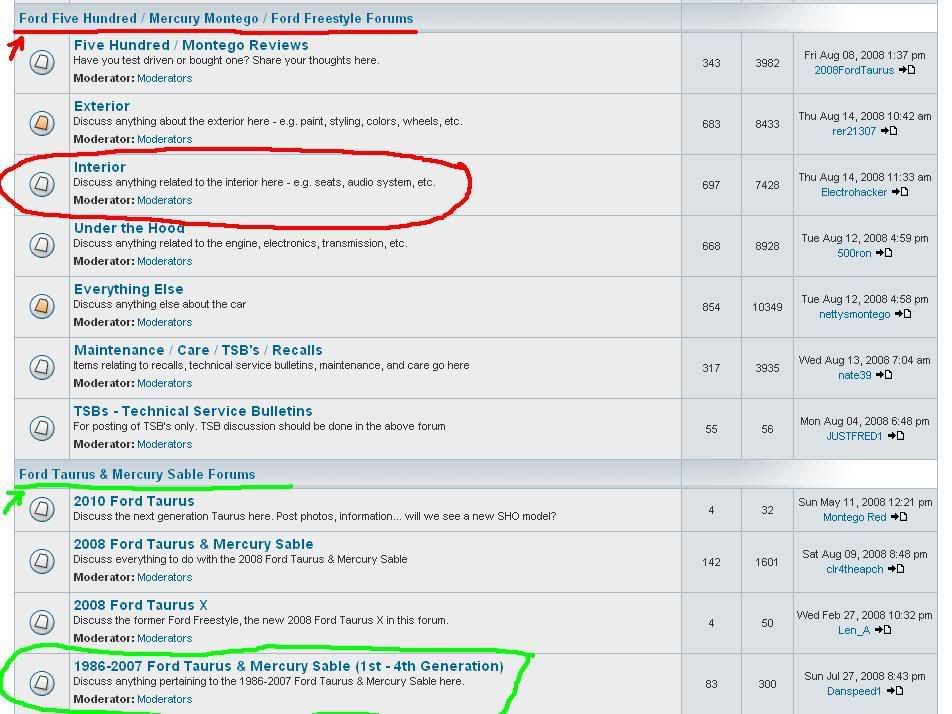Select post count 1601 in 2008 Taurus row
Image resolution: width=952 pixels, height=714 pixels.
[x=766, y=562]
